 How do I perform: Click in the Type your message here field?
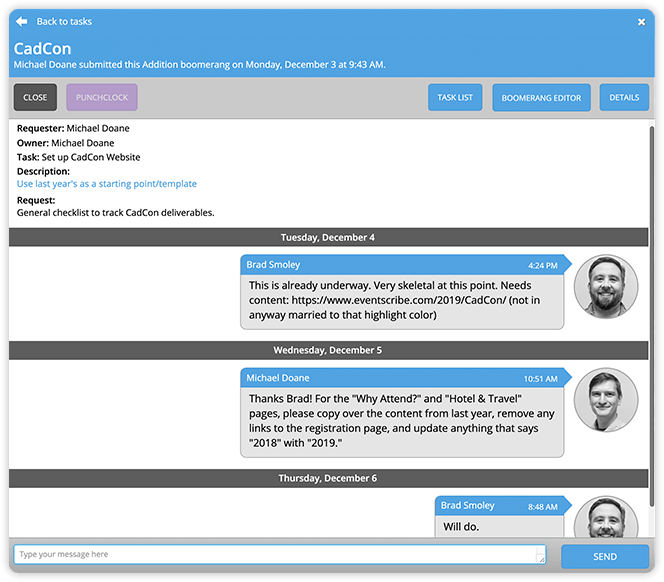pos(280,554)
